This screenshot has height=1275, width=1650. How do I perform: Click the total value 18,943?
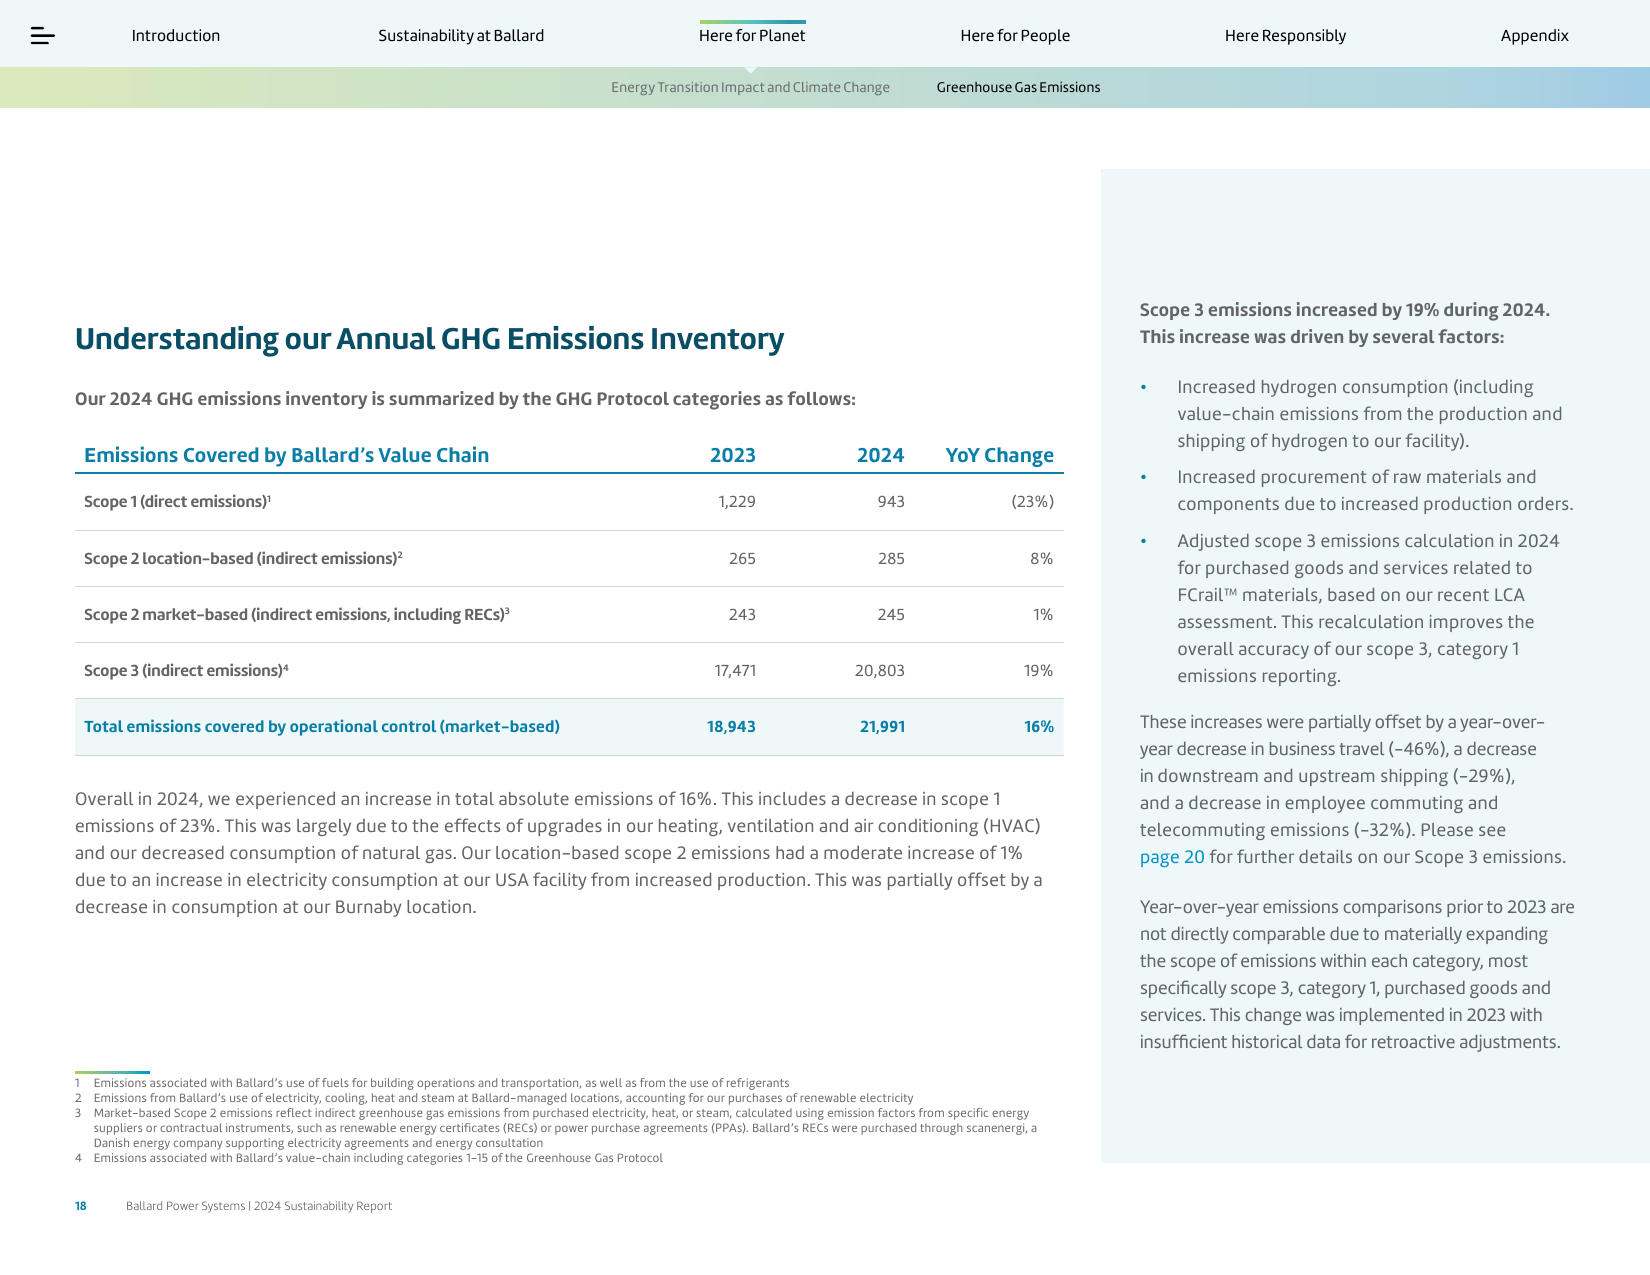[731, 727]
